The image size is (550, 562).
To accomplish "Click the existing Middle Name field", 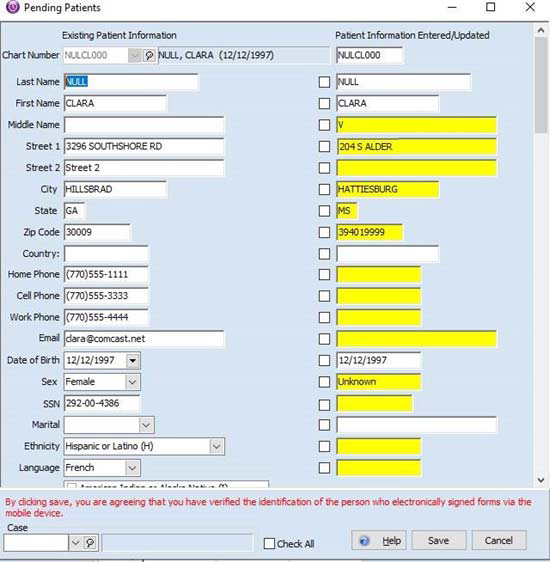I will point(144,125).
